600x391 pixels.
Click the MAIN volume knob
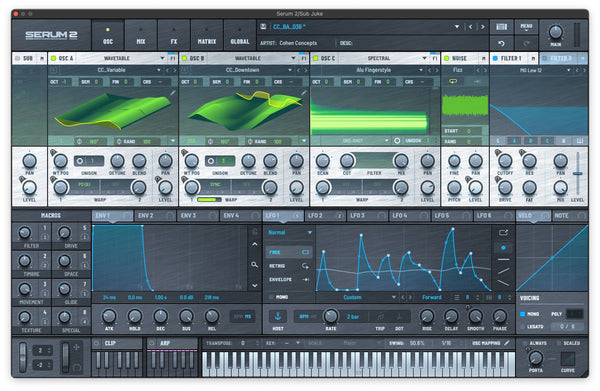555,32
